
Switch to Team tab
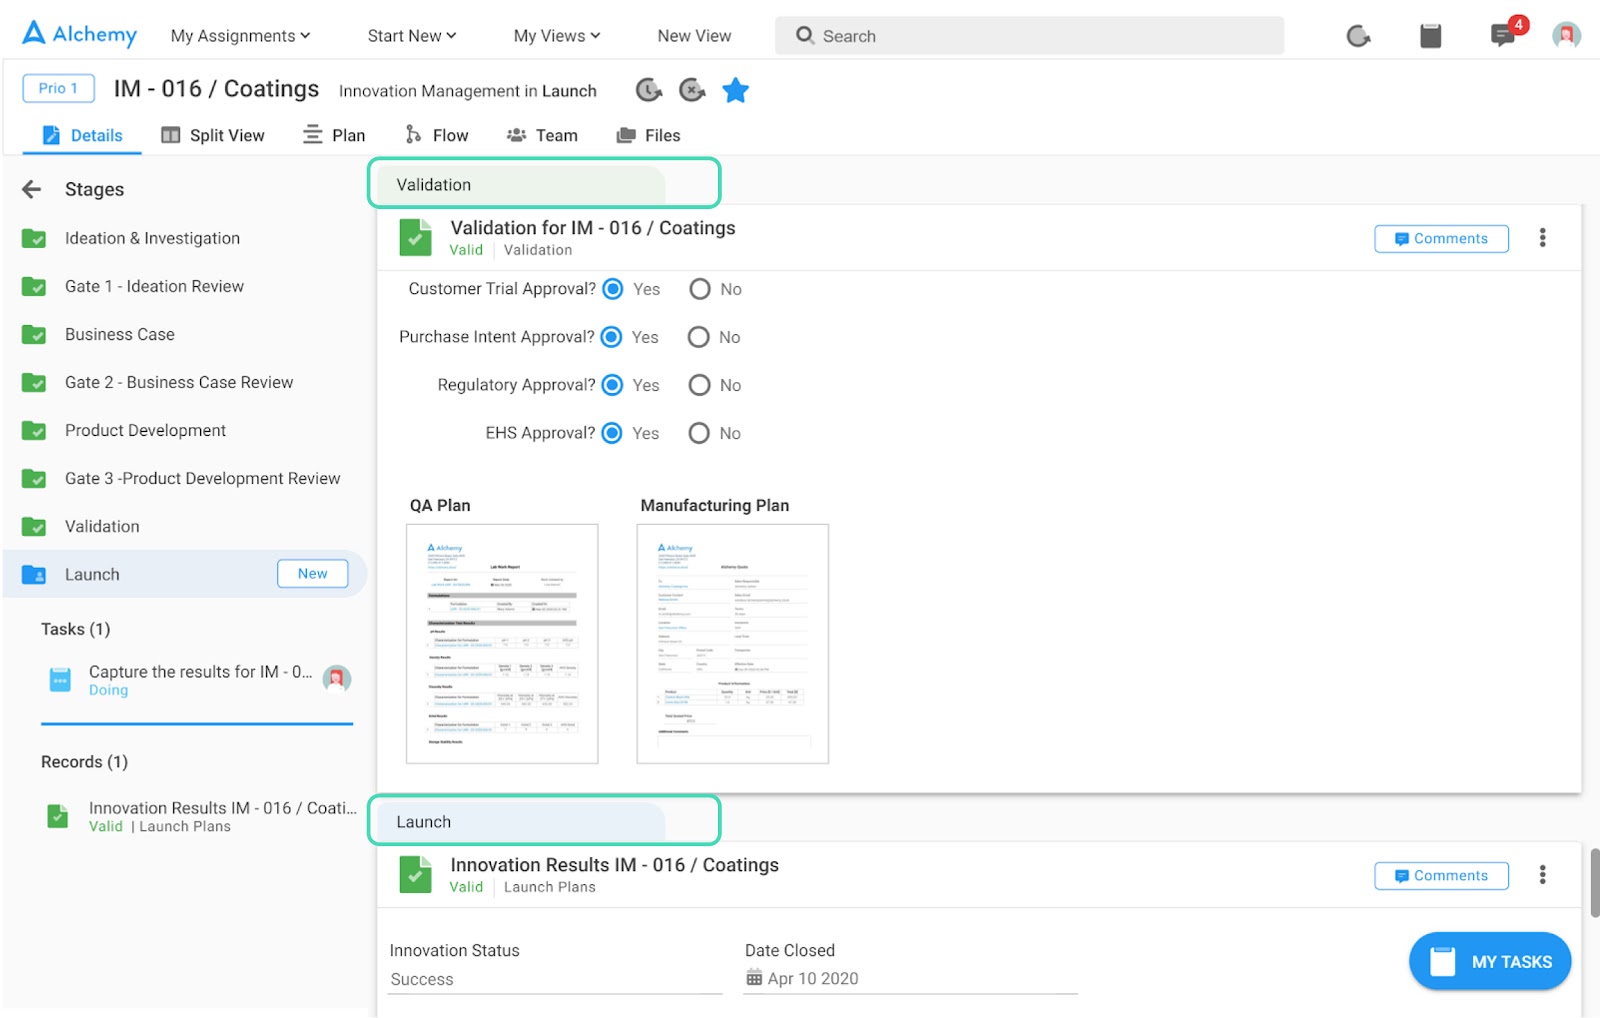click(542, 135)
